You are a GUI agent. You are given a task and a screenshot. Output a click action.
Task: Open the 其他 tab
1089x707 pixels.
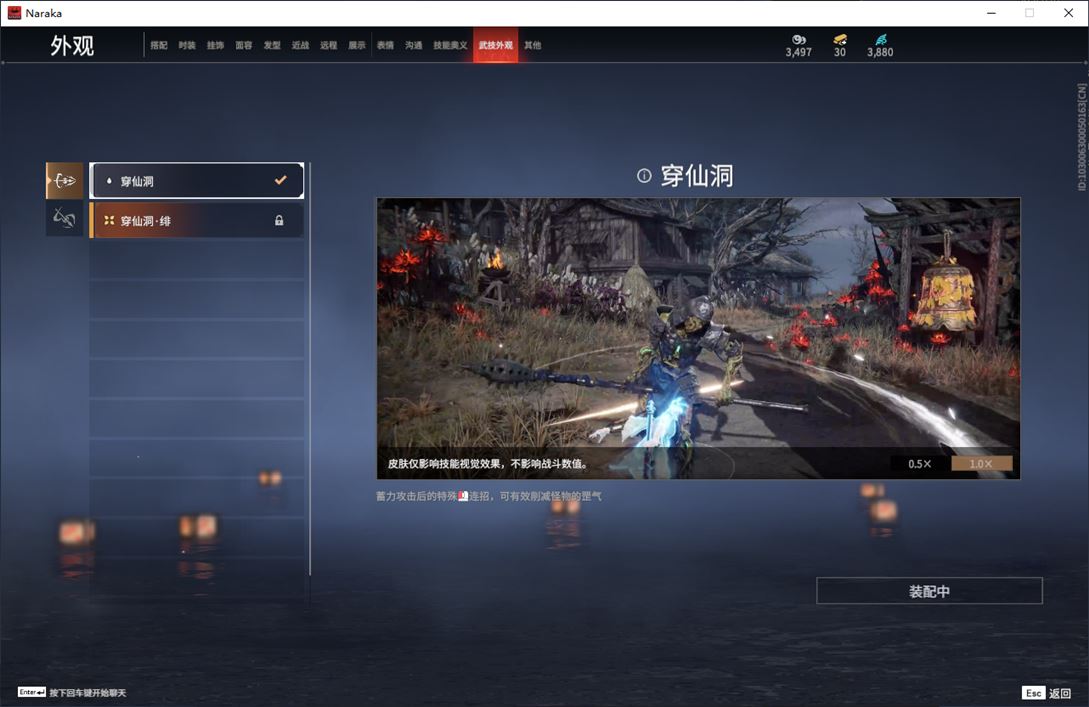click(x=533, y=45)
